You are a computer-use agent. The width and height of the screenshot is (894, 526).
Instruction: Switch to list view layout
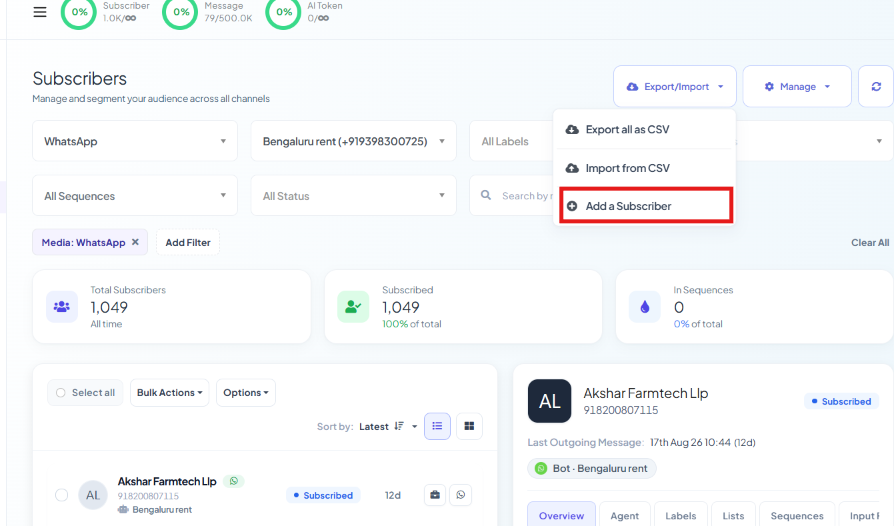(437, 426)
